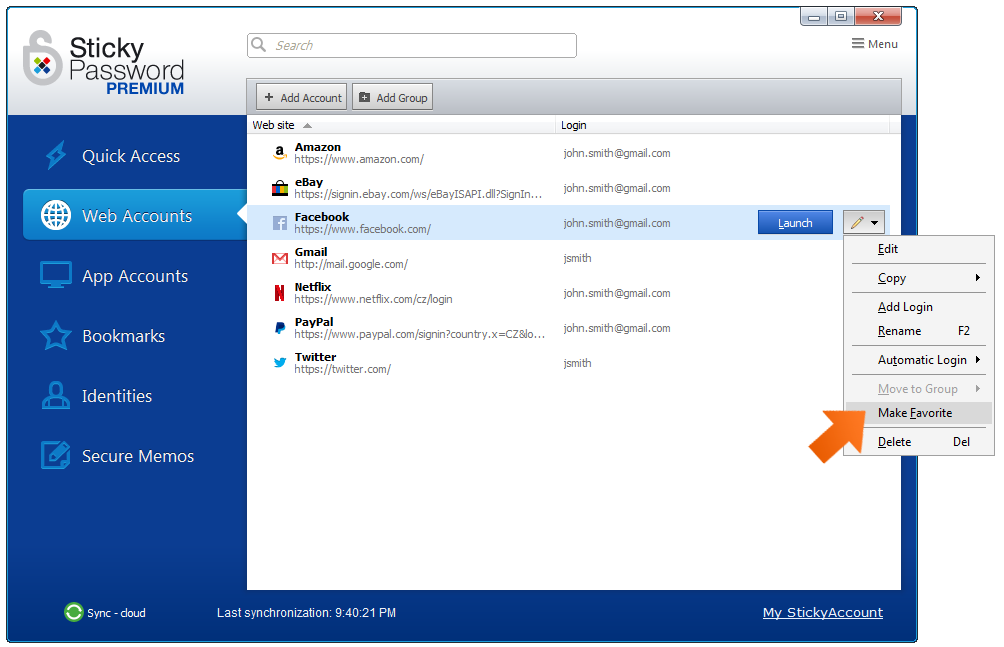Viewport: 1004px width, 647px height.
Task: Click the eBay favicon
Action: point(280,188)
